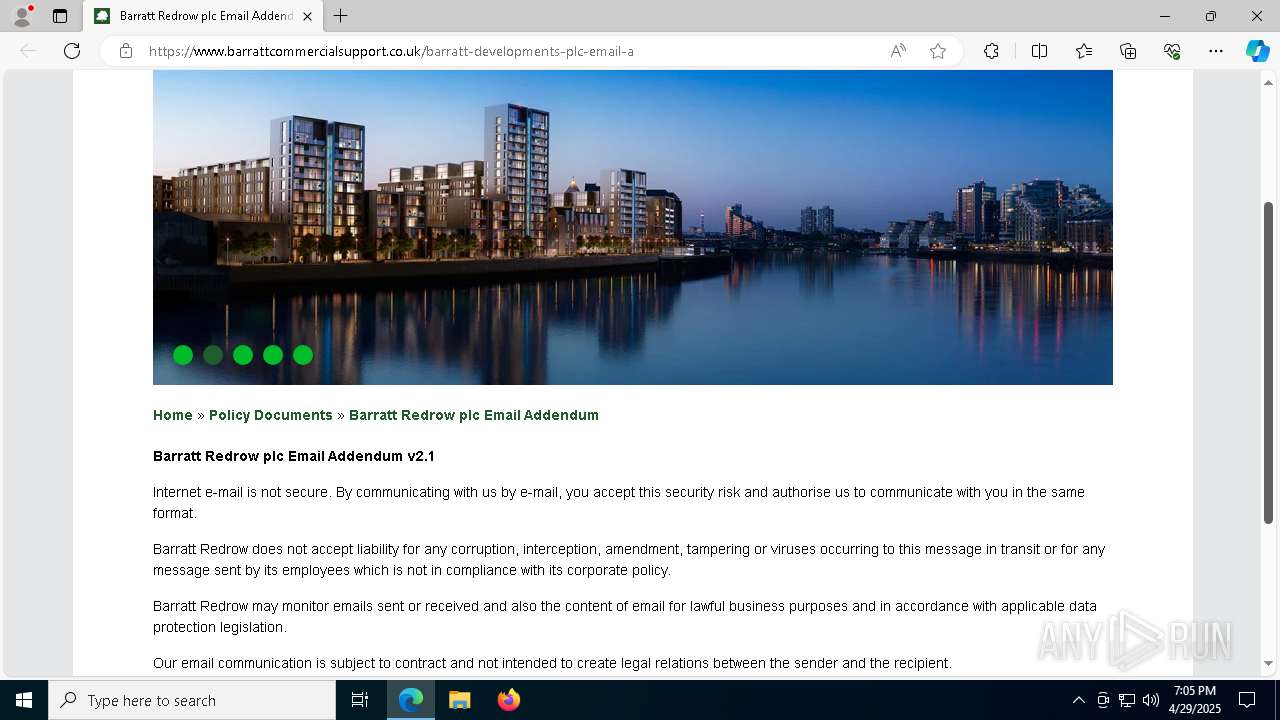Close the Barratt Redrow plc Email Addendum tab

coord(307,16)
